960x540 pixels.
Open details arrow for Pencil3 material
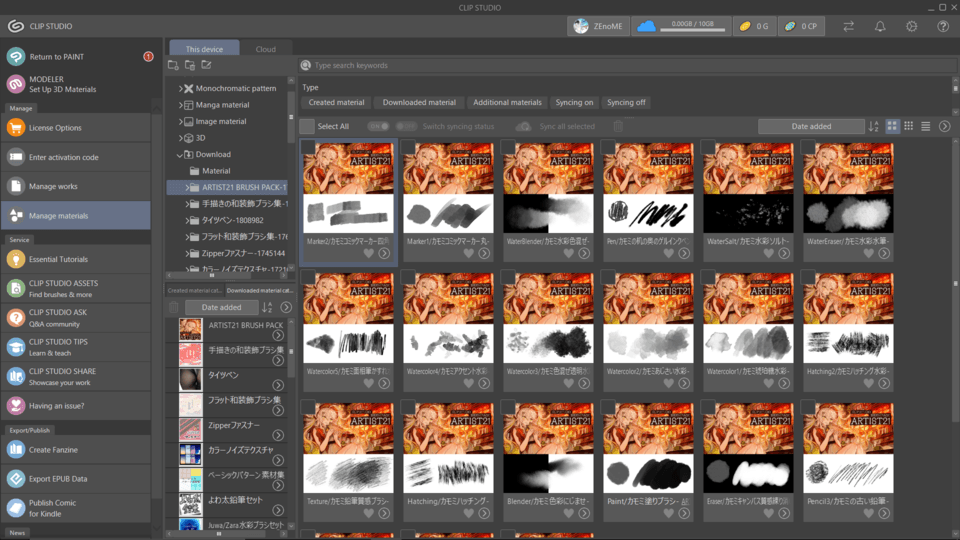884,513
